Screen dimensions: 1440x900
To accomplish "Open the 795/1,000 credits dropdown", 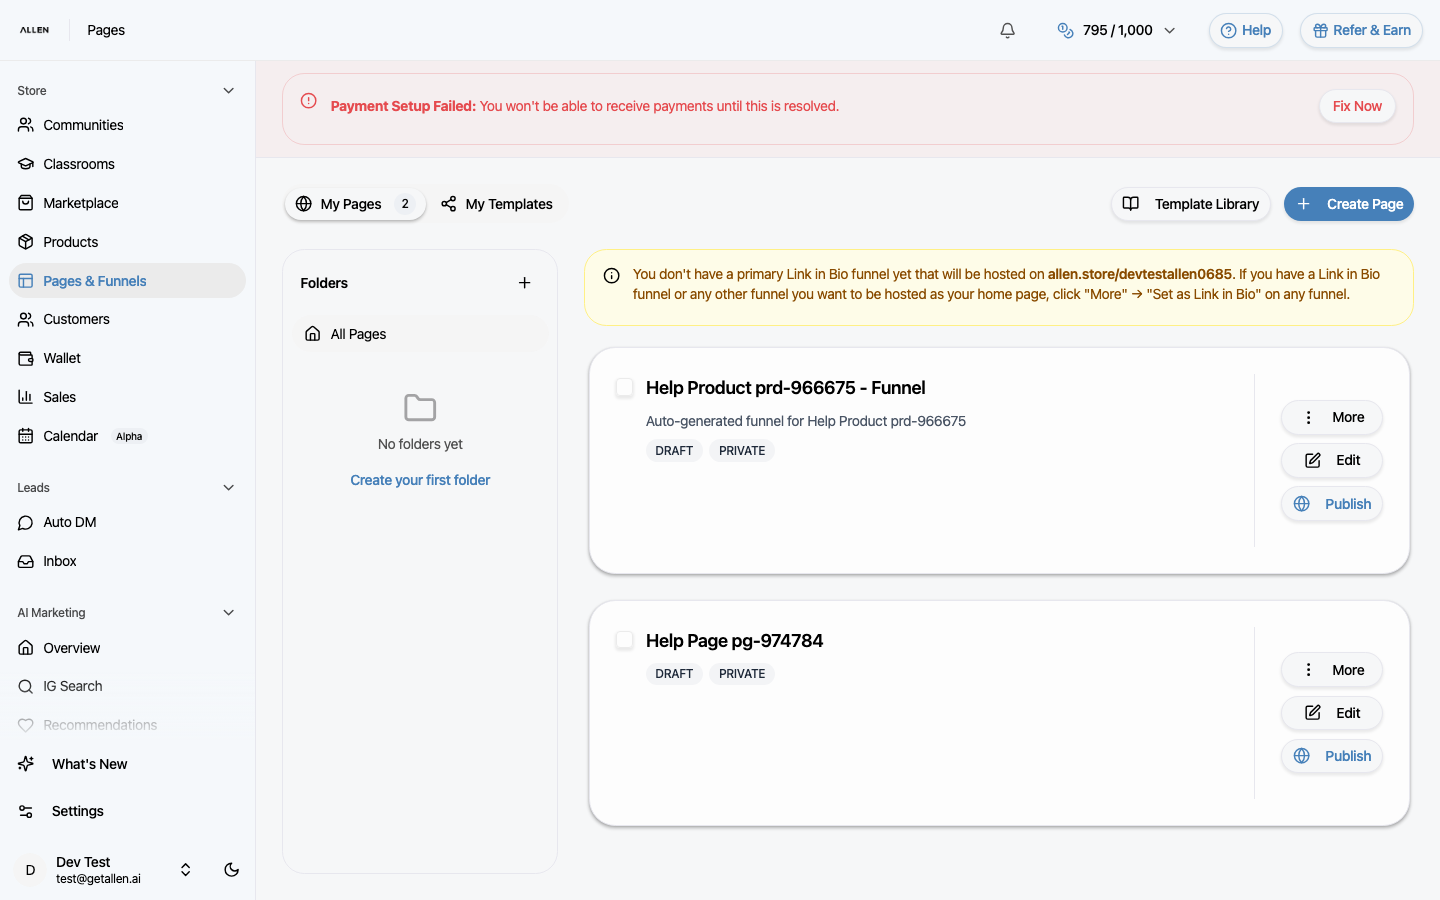I will (1115, 30).
